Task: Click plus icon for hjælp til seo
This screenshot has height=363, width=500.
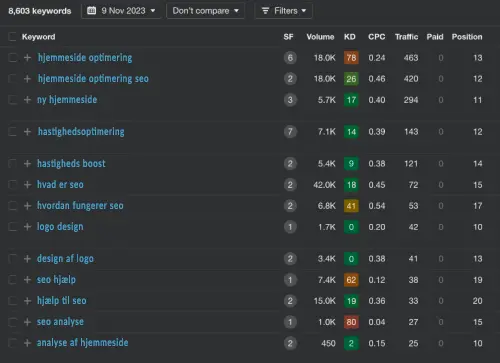Action: pos(27,301)
